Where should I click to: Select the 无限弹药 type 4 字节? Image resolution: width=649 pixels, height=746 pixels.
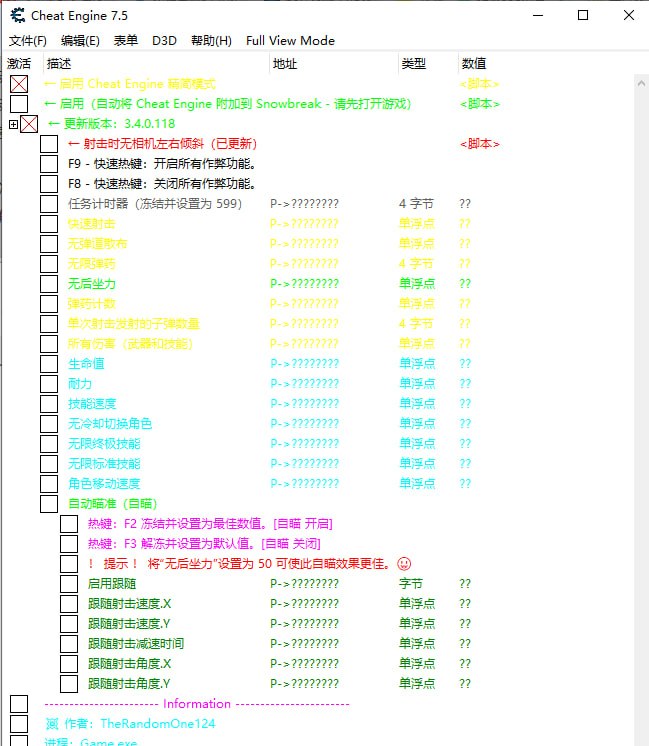pos(416,264)
